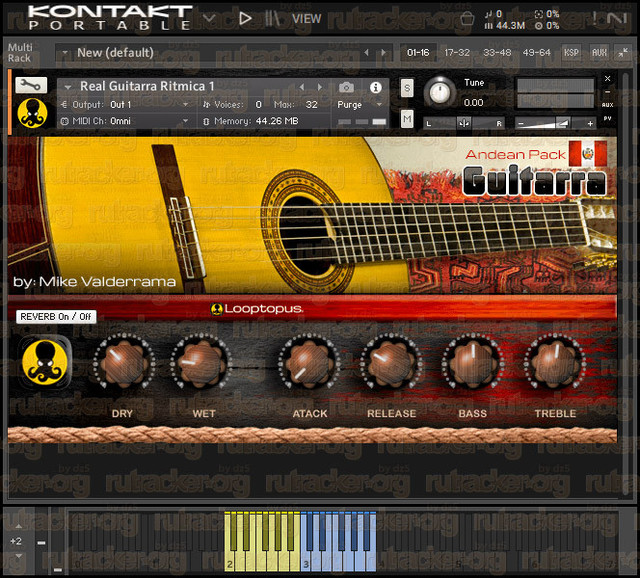Image resolution: width=640 pixels, height=578 pixels.
Task: Shift keyboard octave up arrow
Action: pyautogui.click(x=18, y=527)
